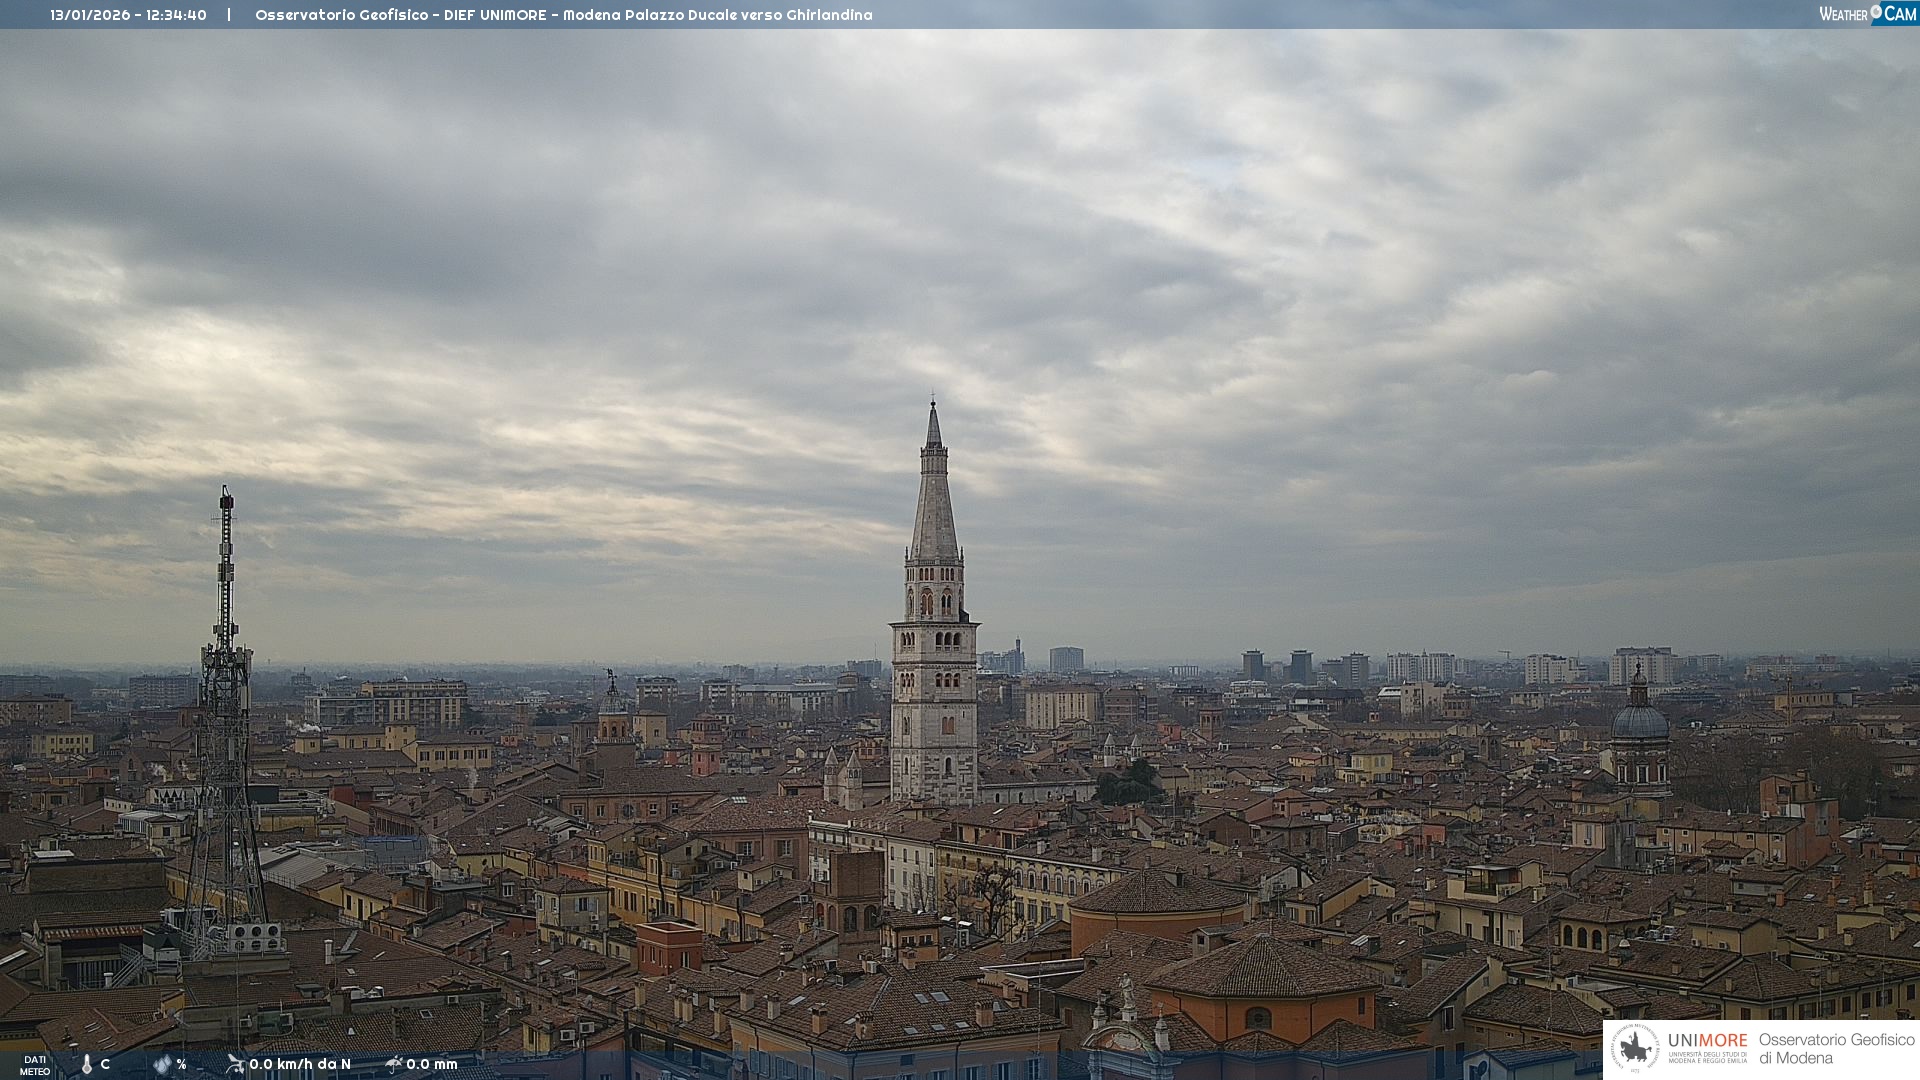The width and height of the screenshot is (1920, 1080).
Task: Open the DATI METEO label
Action: coord(35,1065)
